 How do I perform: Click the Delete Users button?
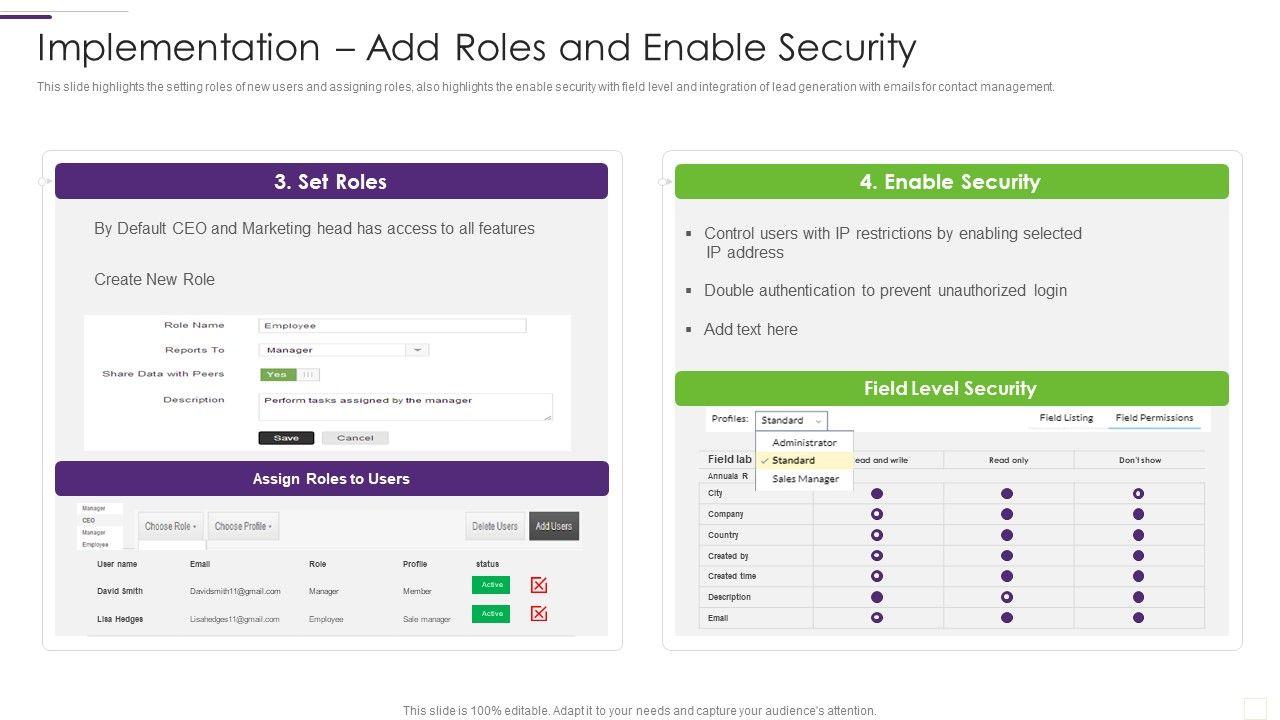495,526
